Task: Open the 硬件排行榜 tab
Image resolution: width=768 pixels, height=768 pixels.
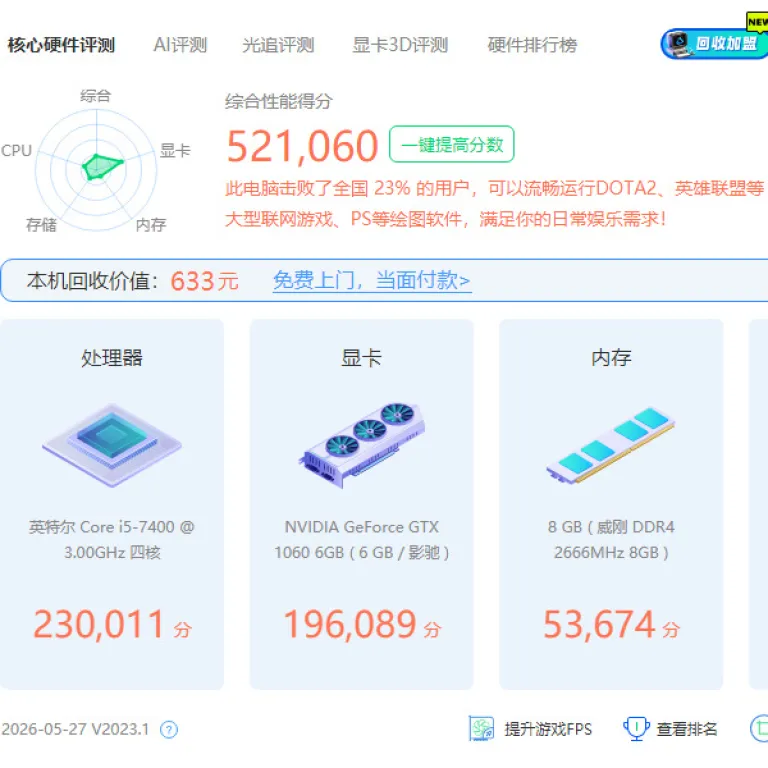Action: point(532,45)
